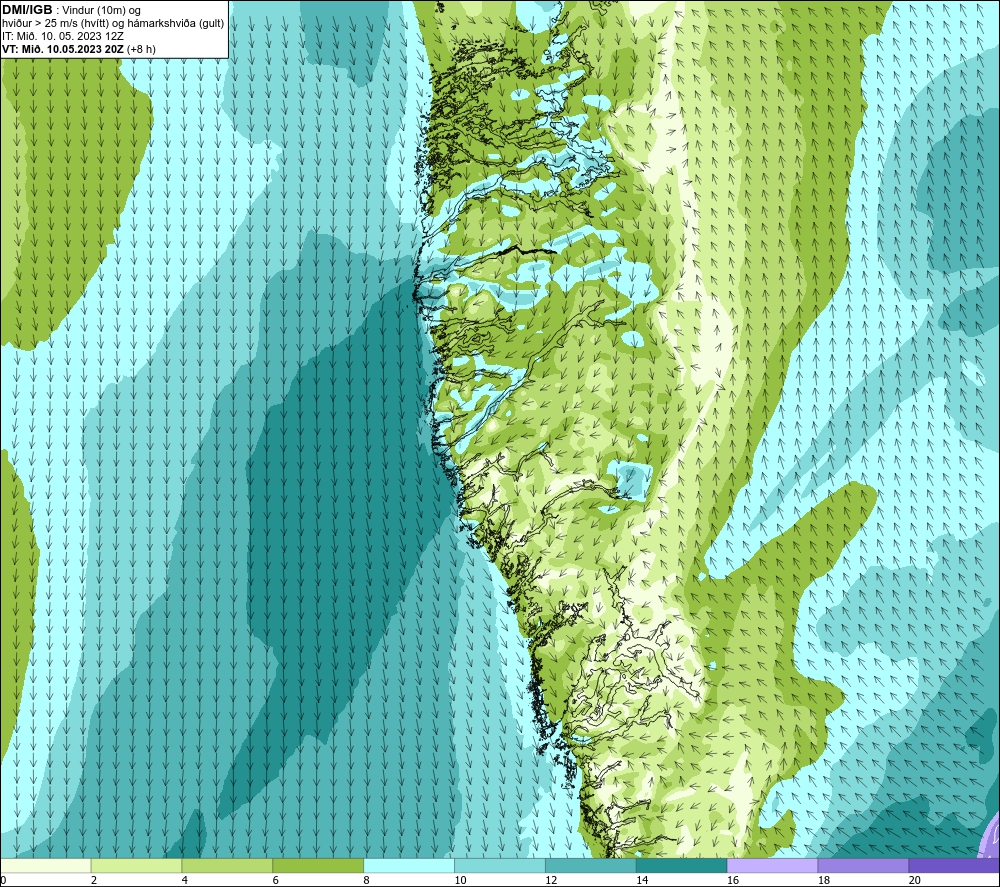Click the light green 2–4 m/s legend swatch
Screen dimensions: 1000x887
[x=136, y=865]
